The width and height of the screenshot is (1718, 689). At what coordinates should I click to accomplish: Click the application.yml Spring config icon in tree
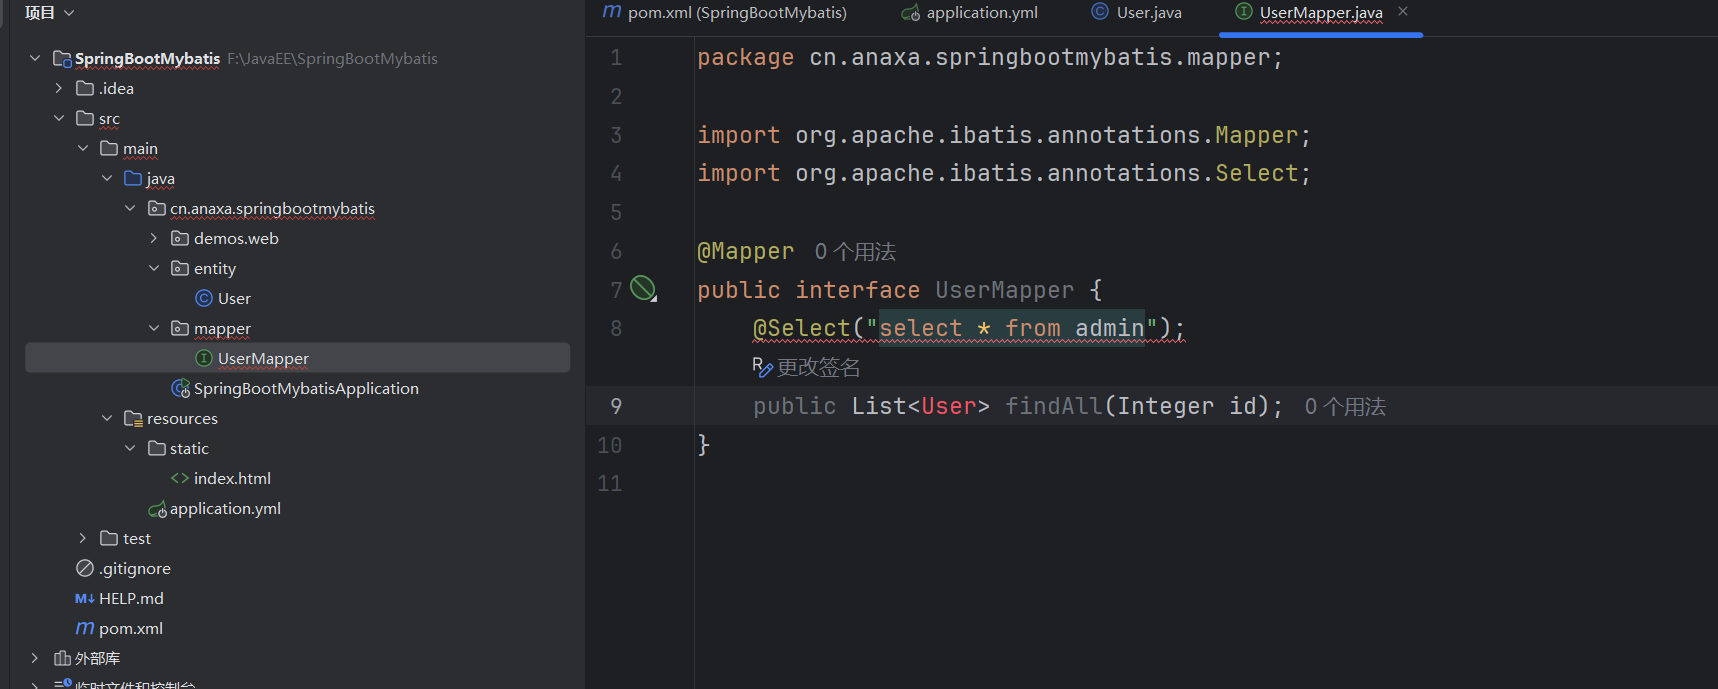click(x=157, y=509)
